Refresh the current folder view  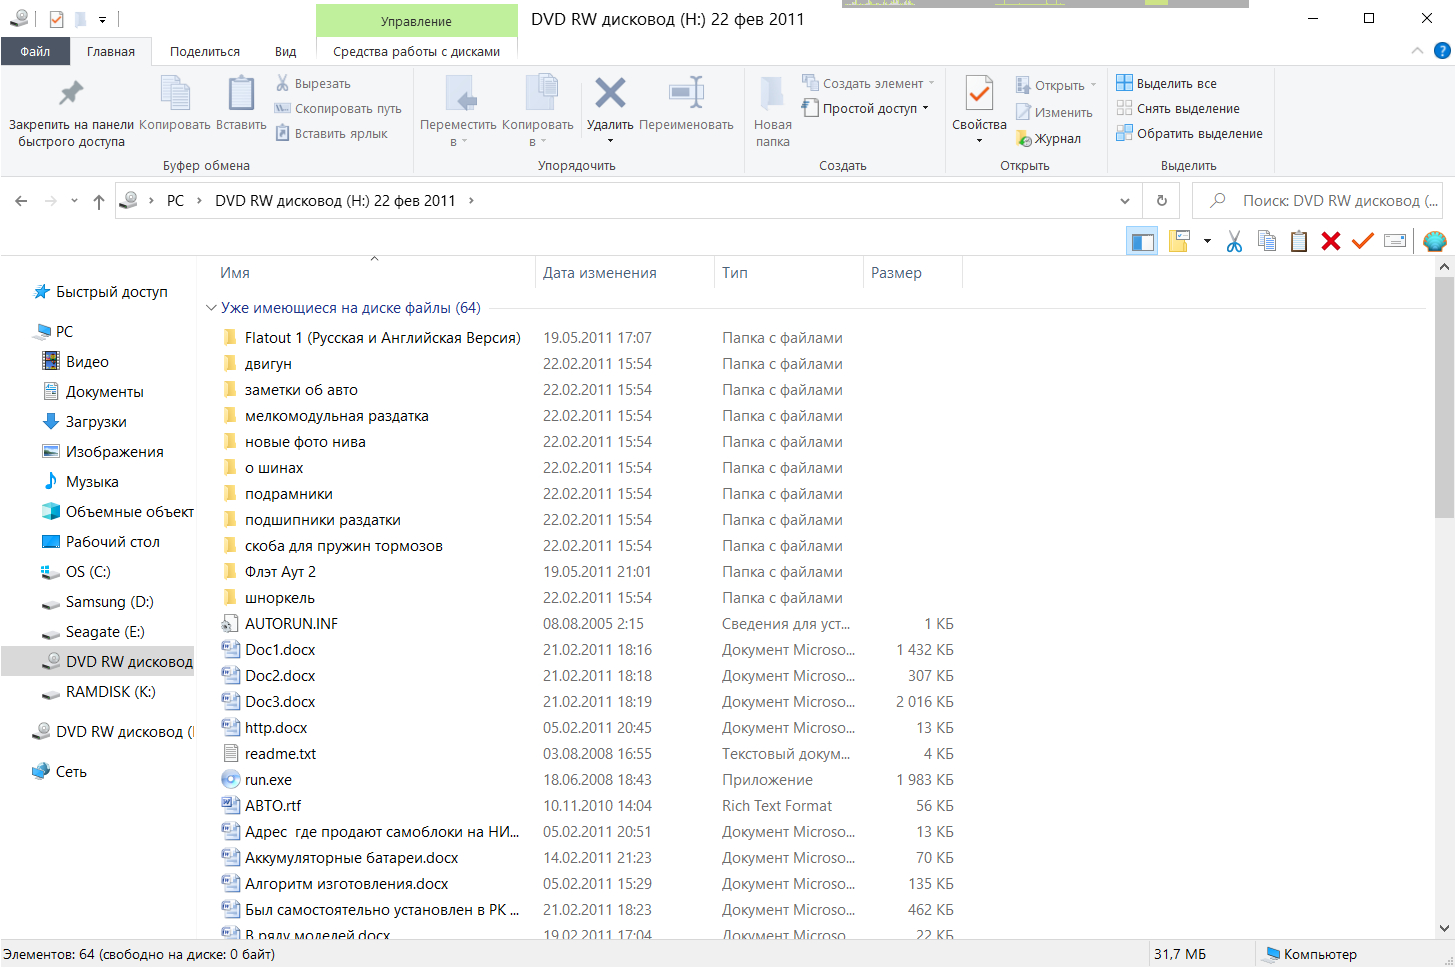click(1161, 201)
